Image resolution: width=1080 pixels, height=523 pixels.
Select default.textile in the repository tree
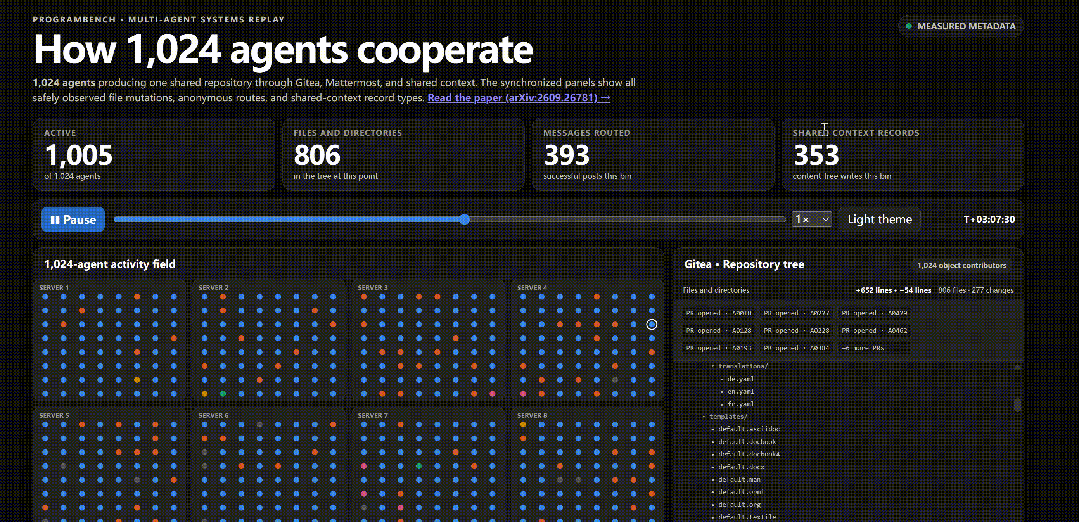pos(747,517)
